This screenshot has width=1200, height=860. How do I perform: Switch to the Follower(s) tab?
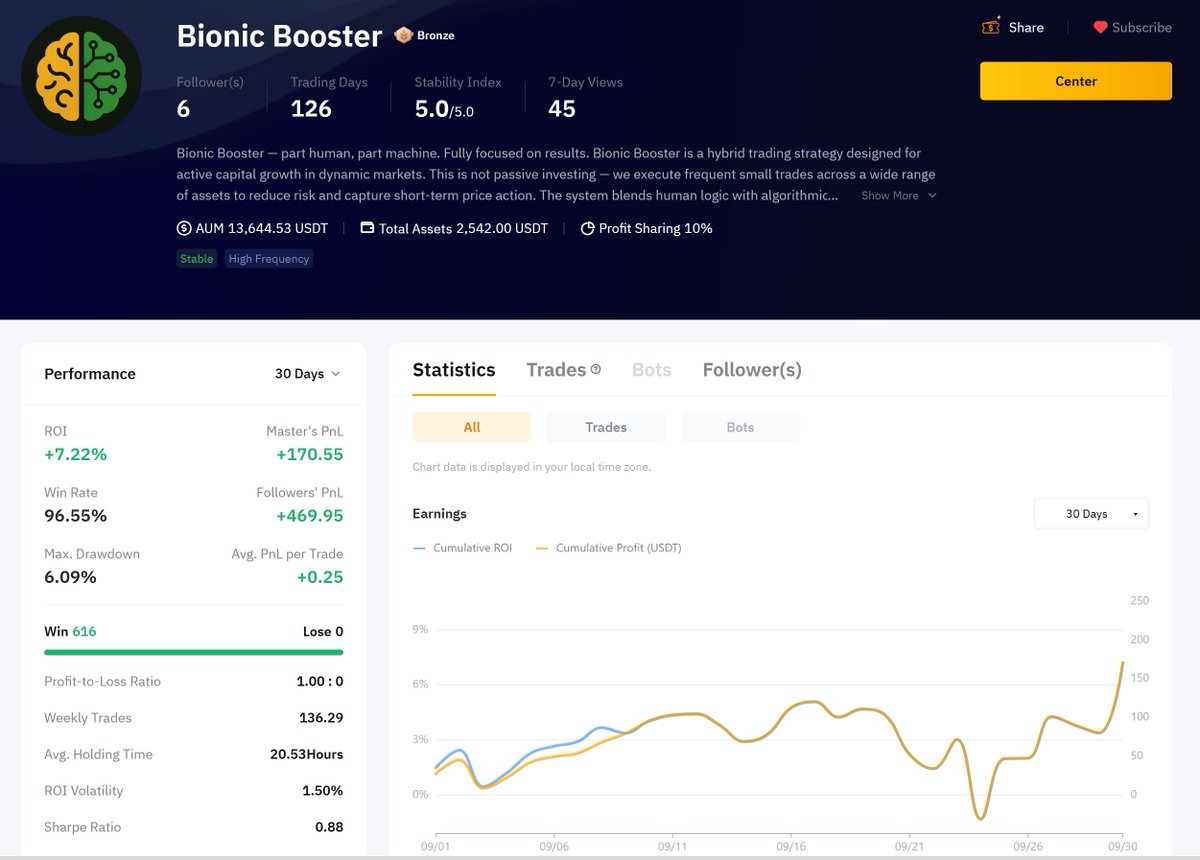pyautogui.click(x=751, y=369)
